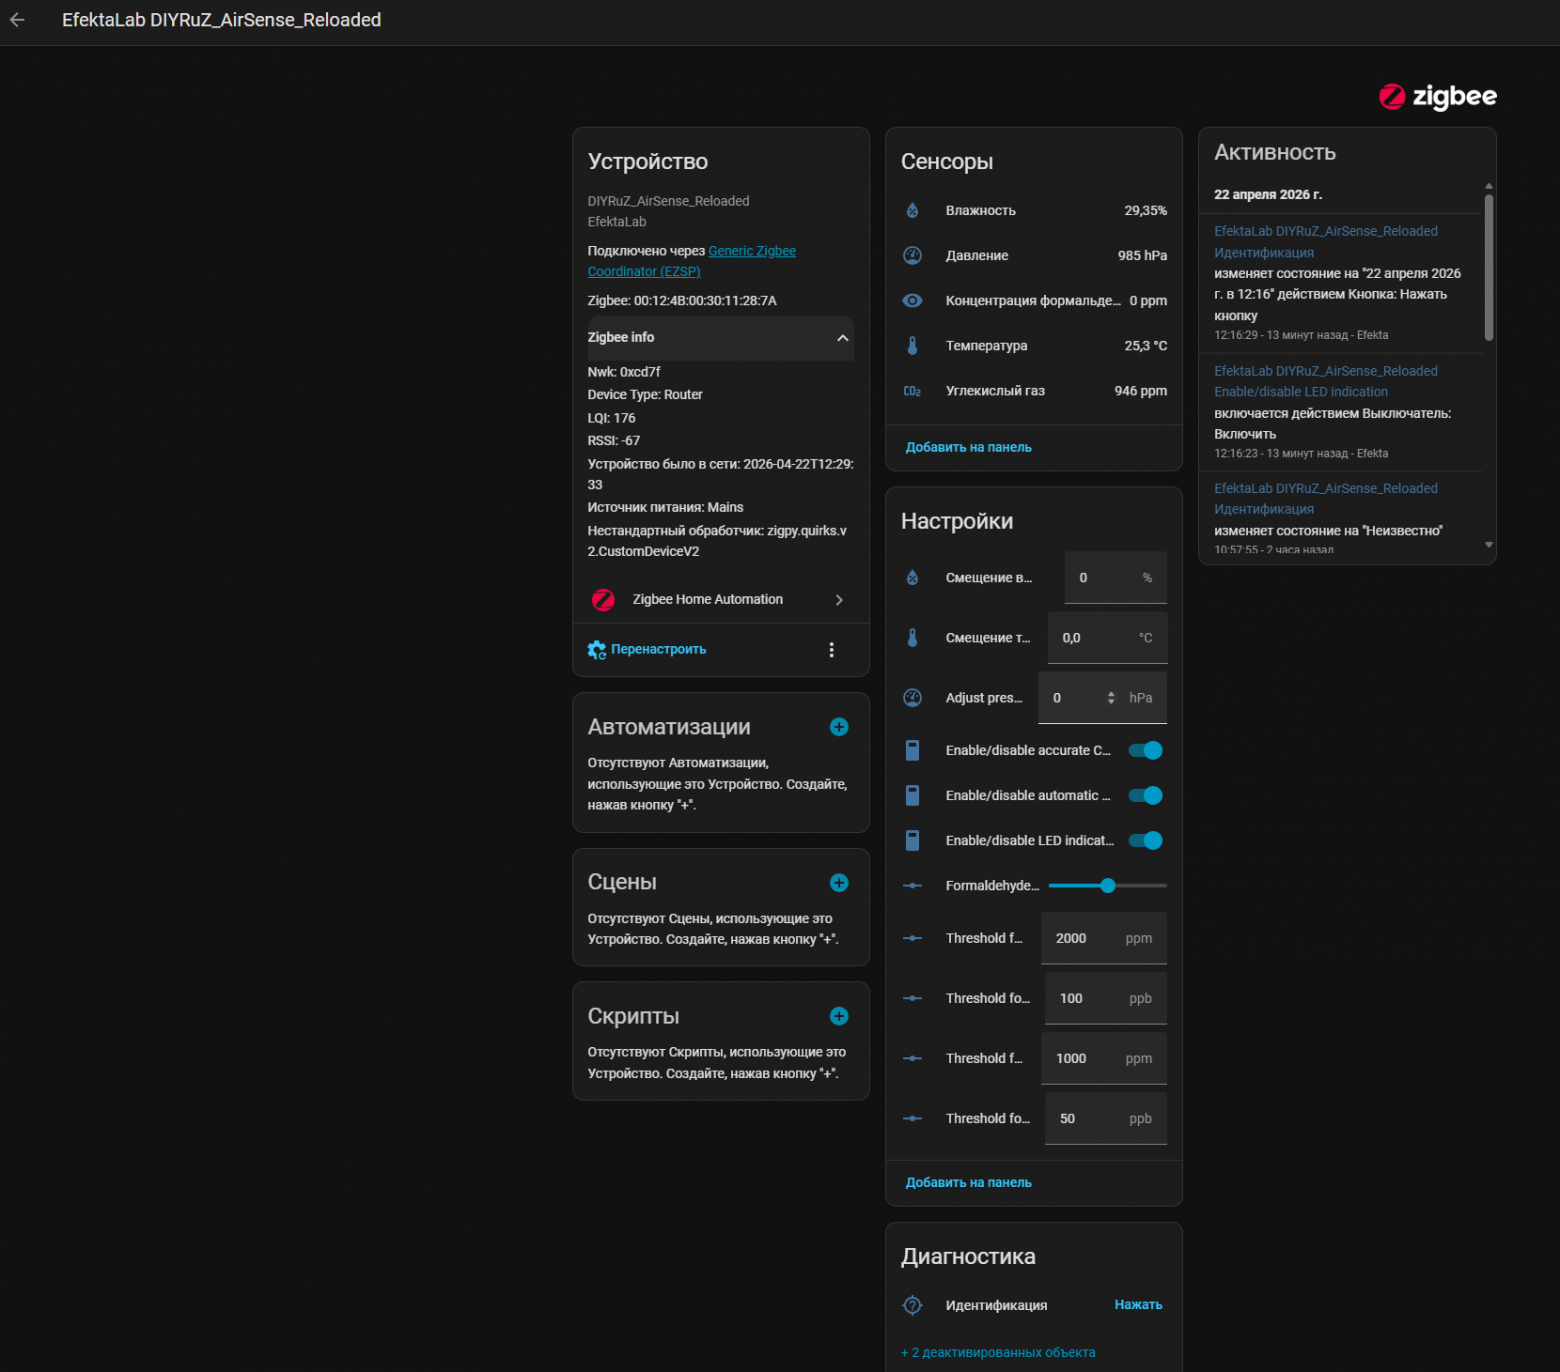Add a new automation with plus icon
1560x1372 pixels.
coord(839,727)
